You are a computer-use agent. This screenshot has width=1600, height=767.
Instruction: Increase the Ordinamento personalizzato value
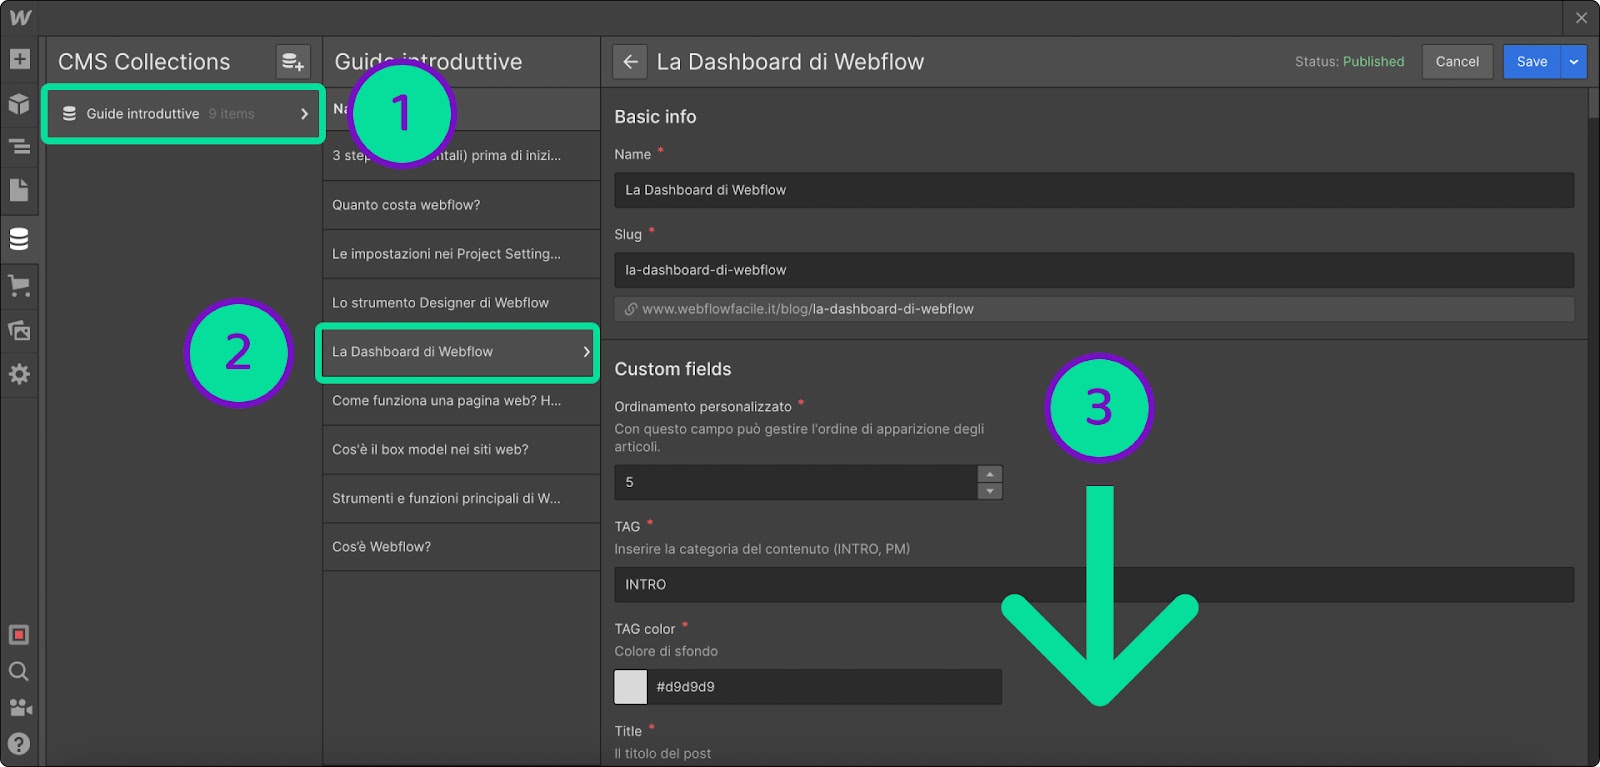click(990, 474)
